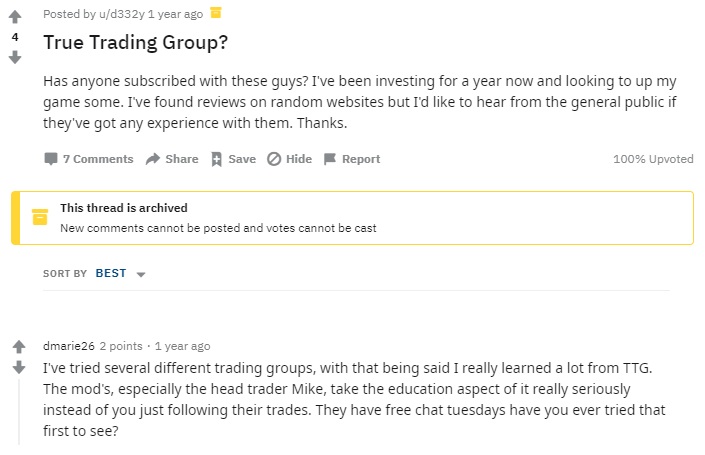Click the Share arrow icon
705x455 pixels.
(153, 159)
